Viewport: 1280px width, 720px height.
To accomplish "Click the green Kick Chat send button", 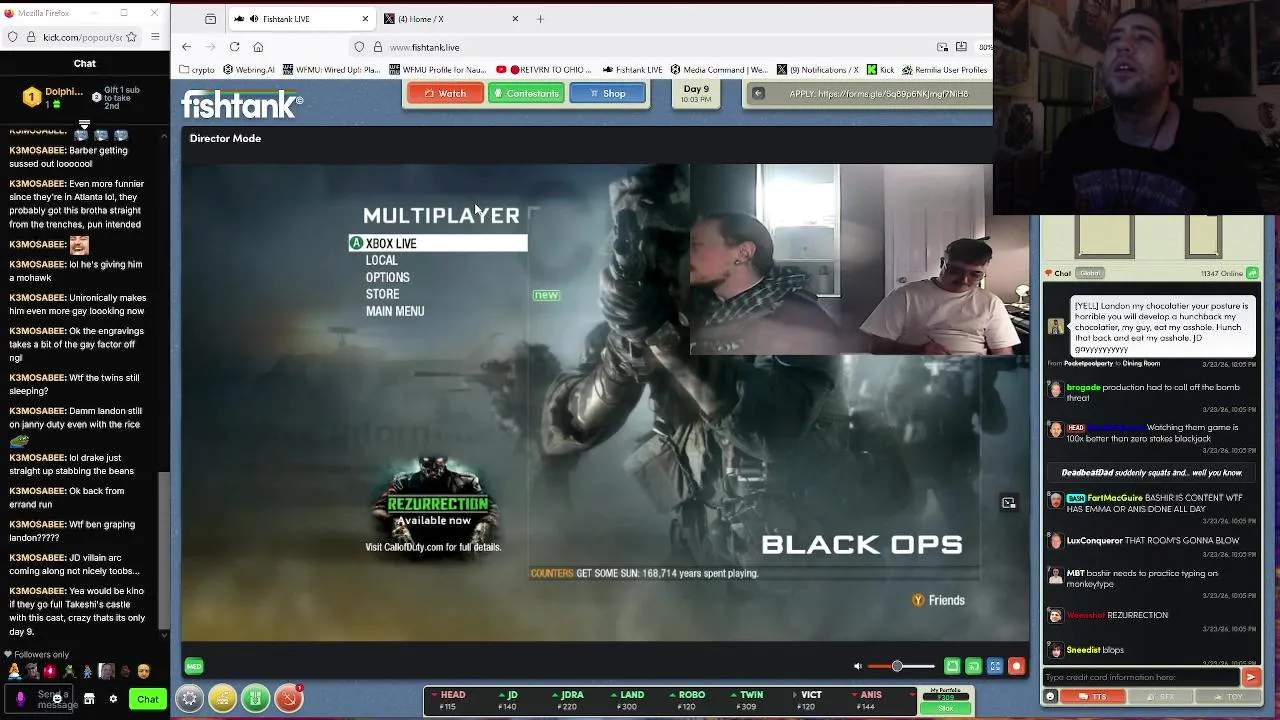I will tap(148, 699).
